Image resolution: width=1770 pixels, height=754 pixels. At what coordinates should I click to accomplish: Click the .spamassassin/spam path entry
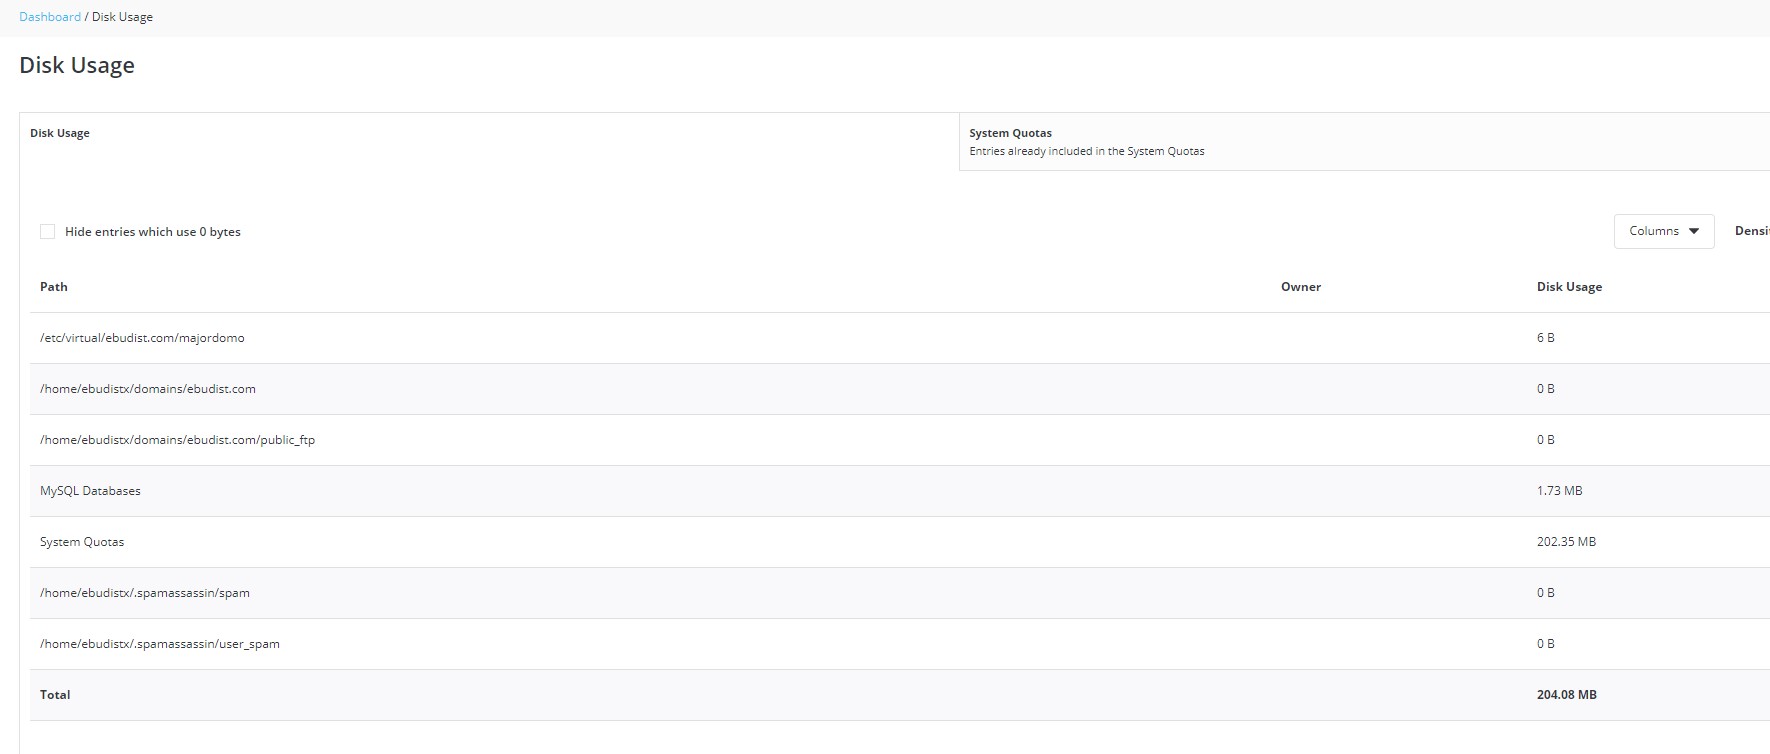coord(145,593)
